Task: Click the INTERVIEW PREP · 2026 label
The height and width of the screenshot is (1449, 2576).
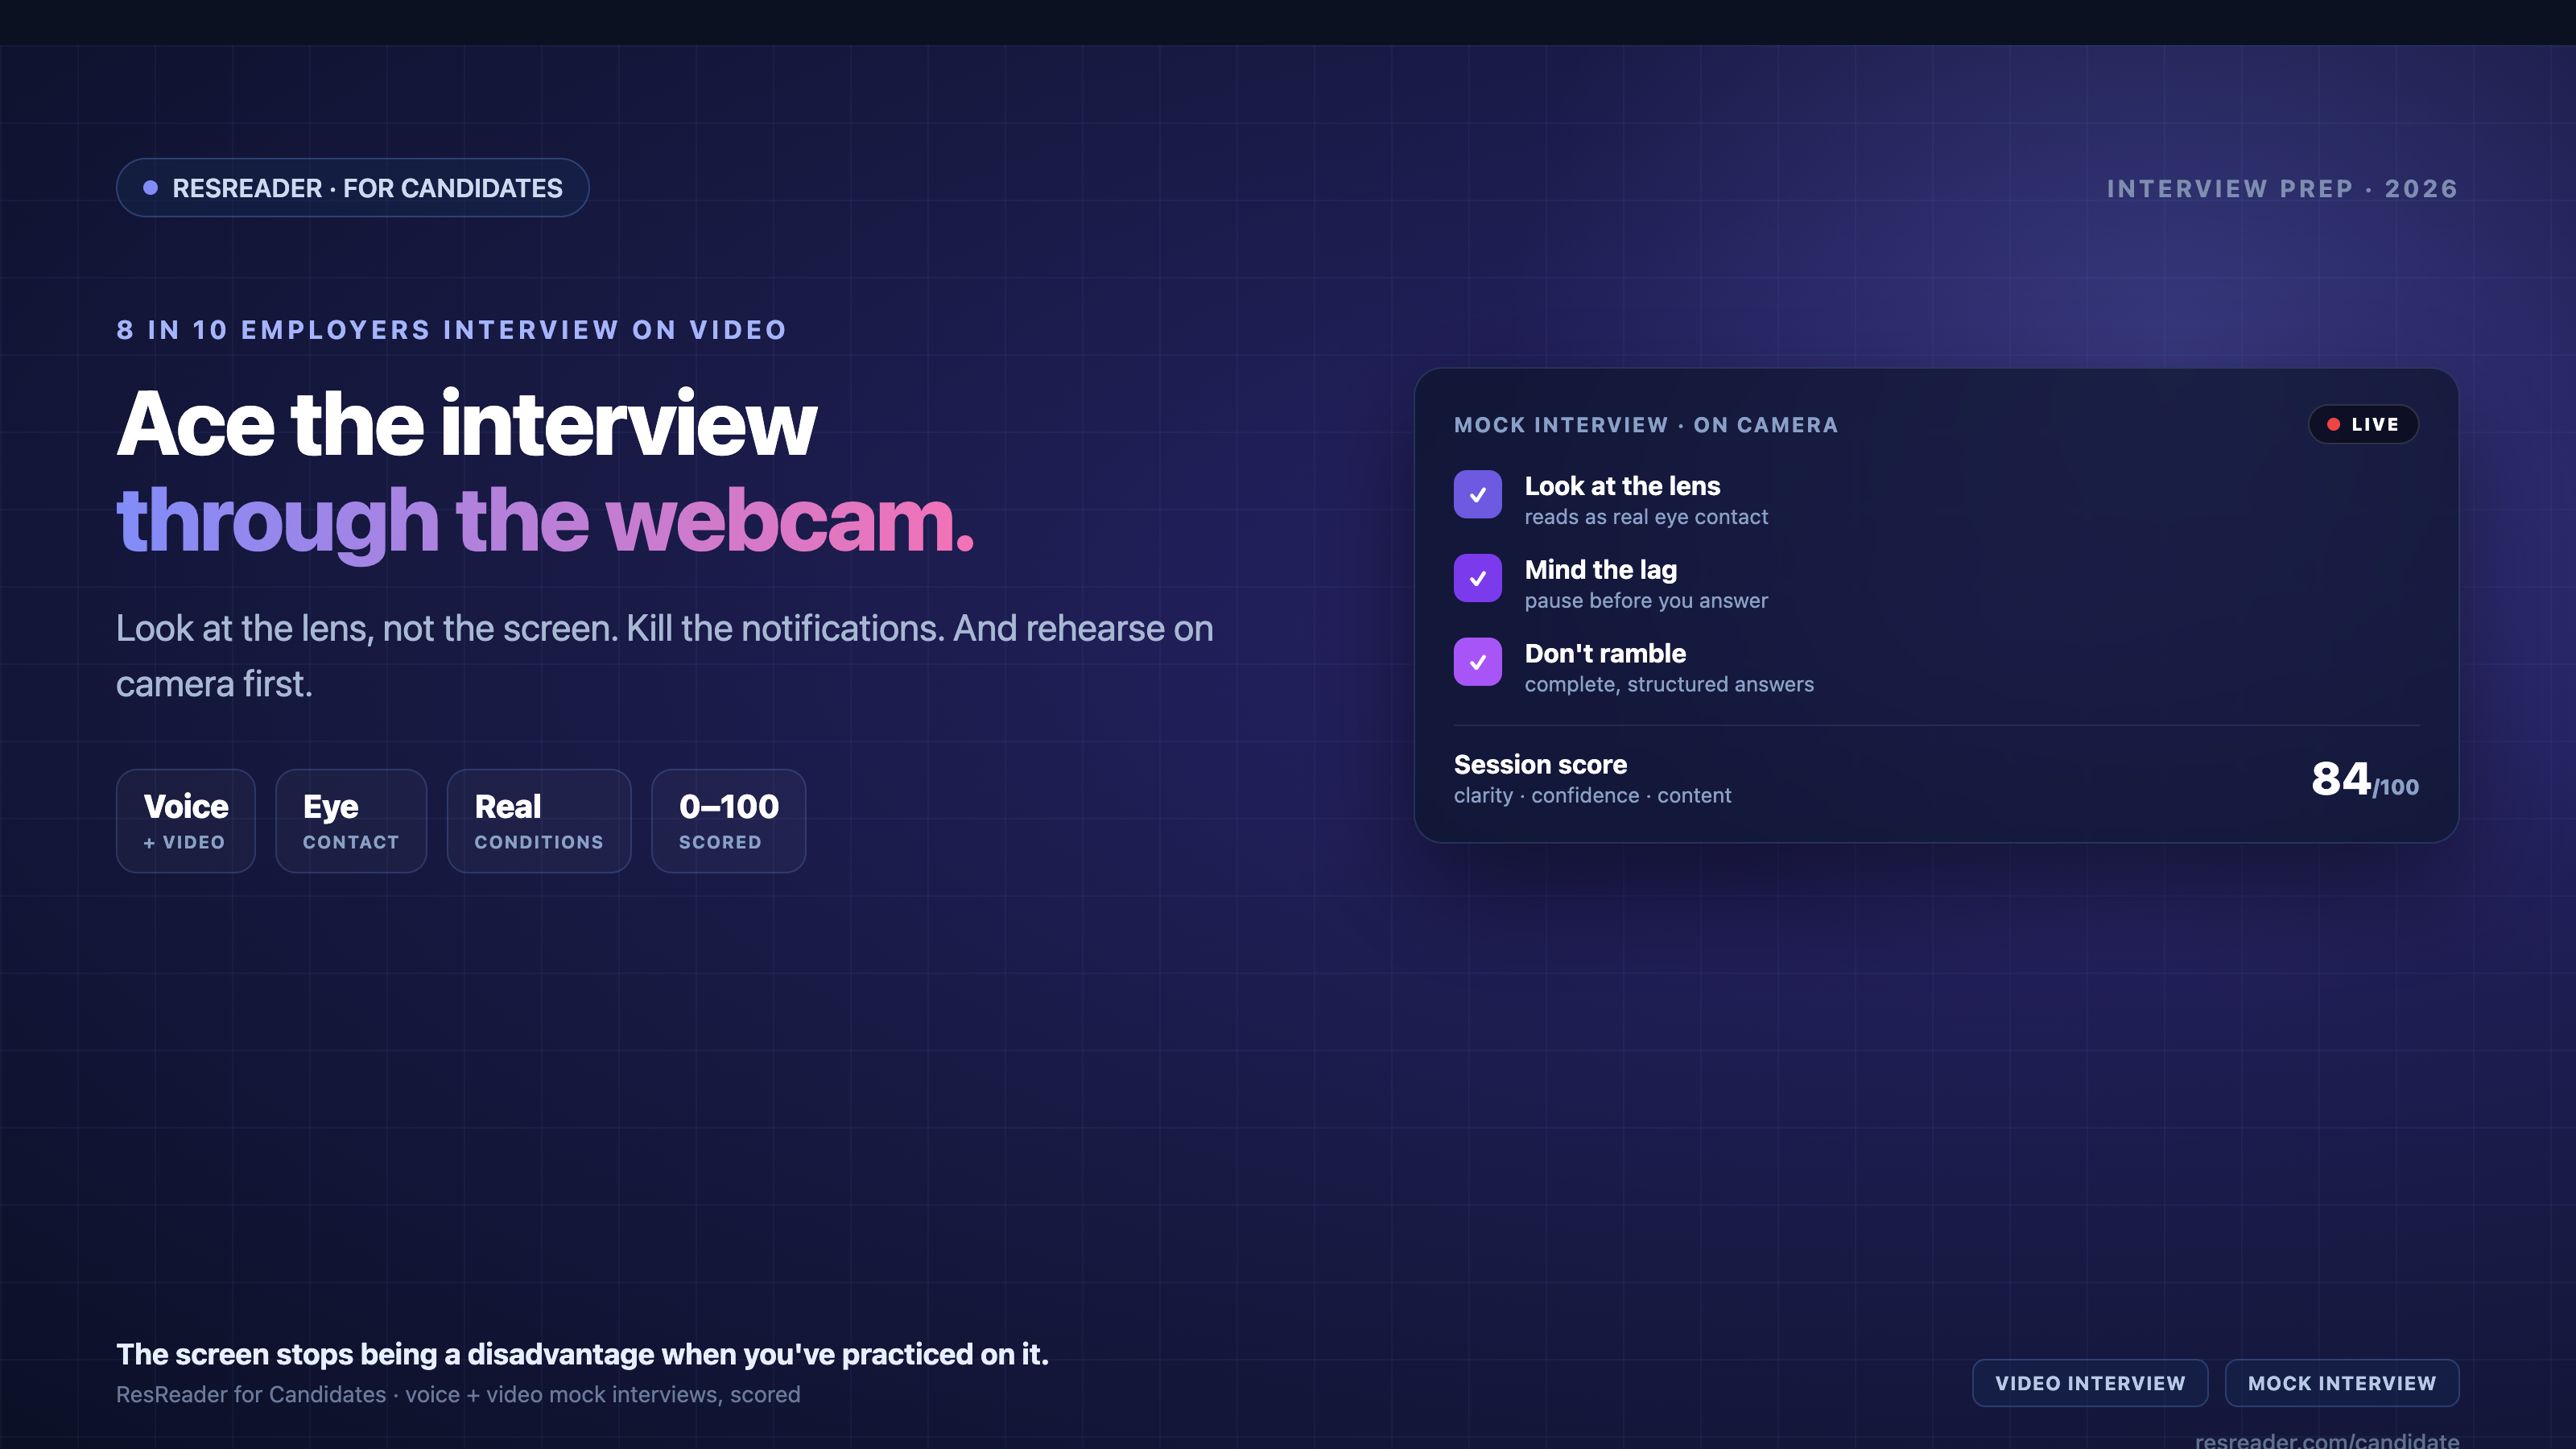Action: [2282, 188]
